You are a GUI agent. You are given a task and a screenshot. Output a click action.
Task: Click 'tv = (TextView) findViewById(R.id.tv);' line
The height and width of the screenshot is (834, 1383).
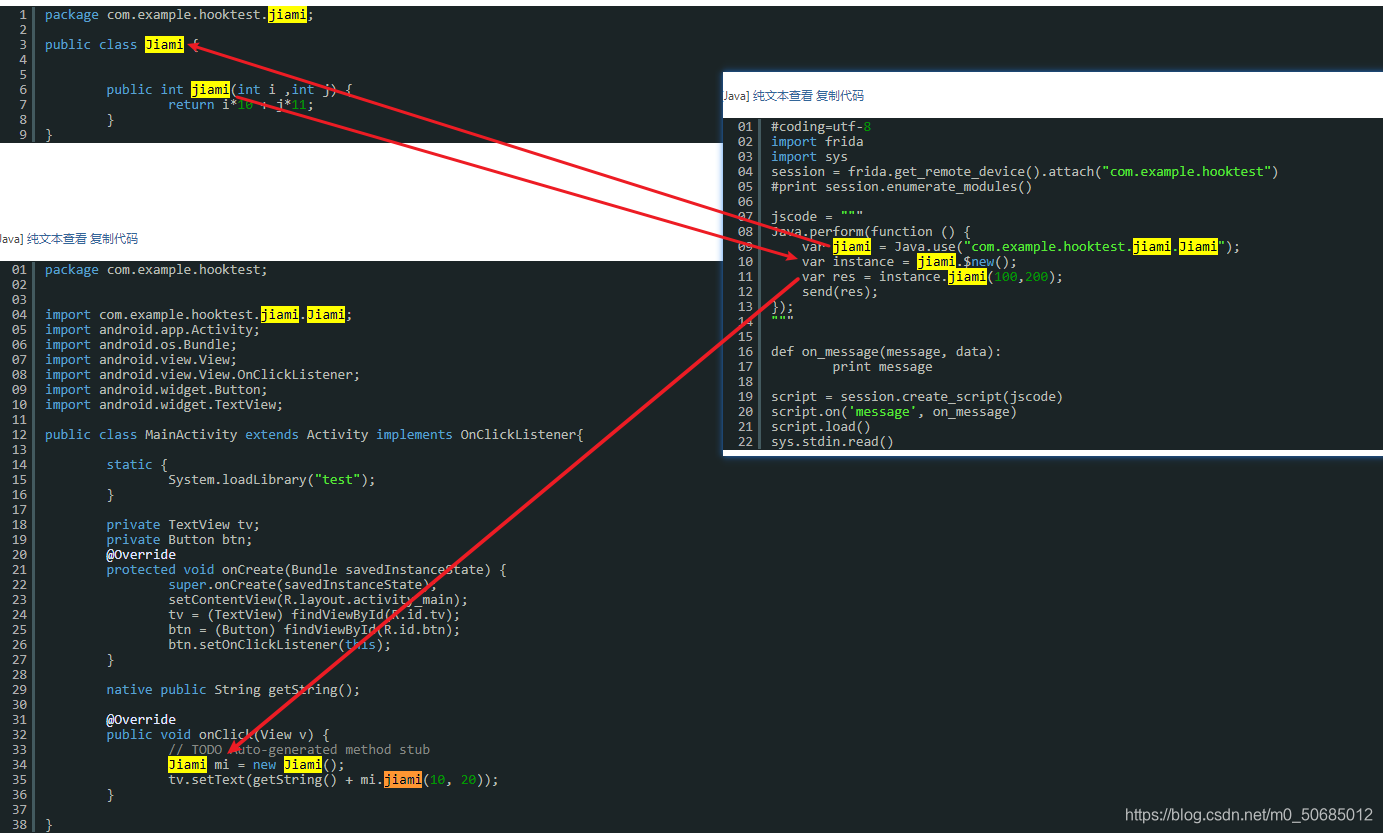(314, 615)
